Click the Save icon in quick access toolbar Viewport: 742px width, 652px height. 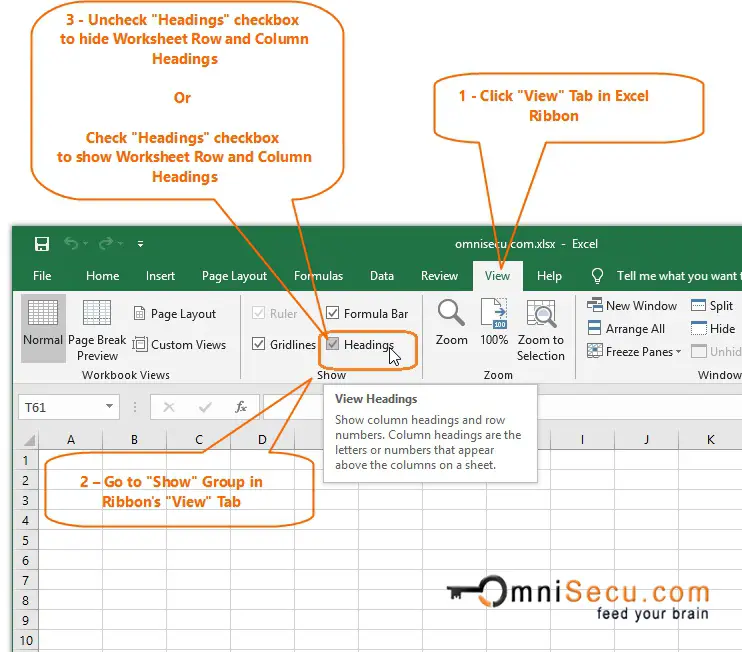coord(42,244)
